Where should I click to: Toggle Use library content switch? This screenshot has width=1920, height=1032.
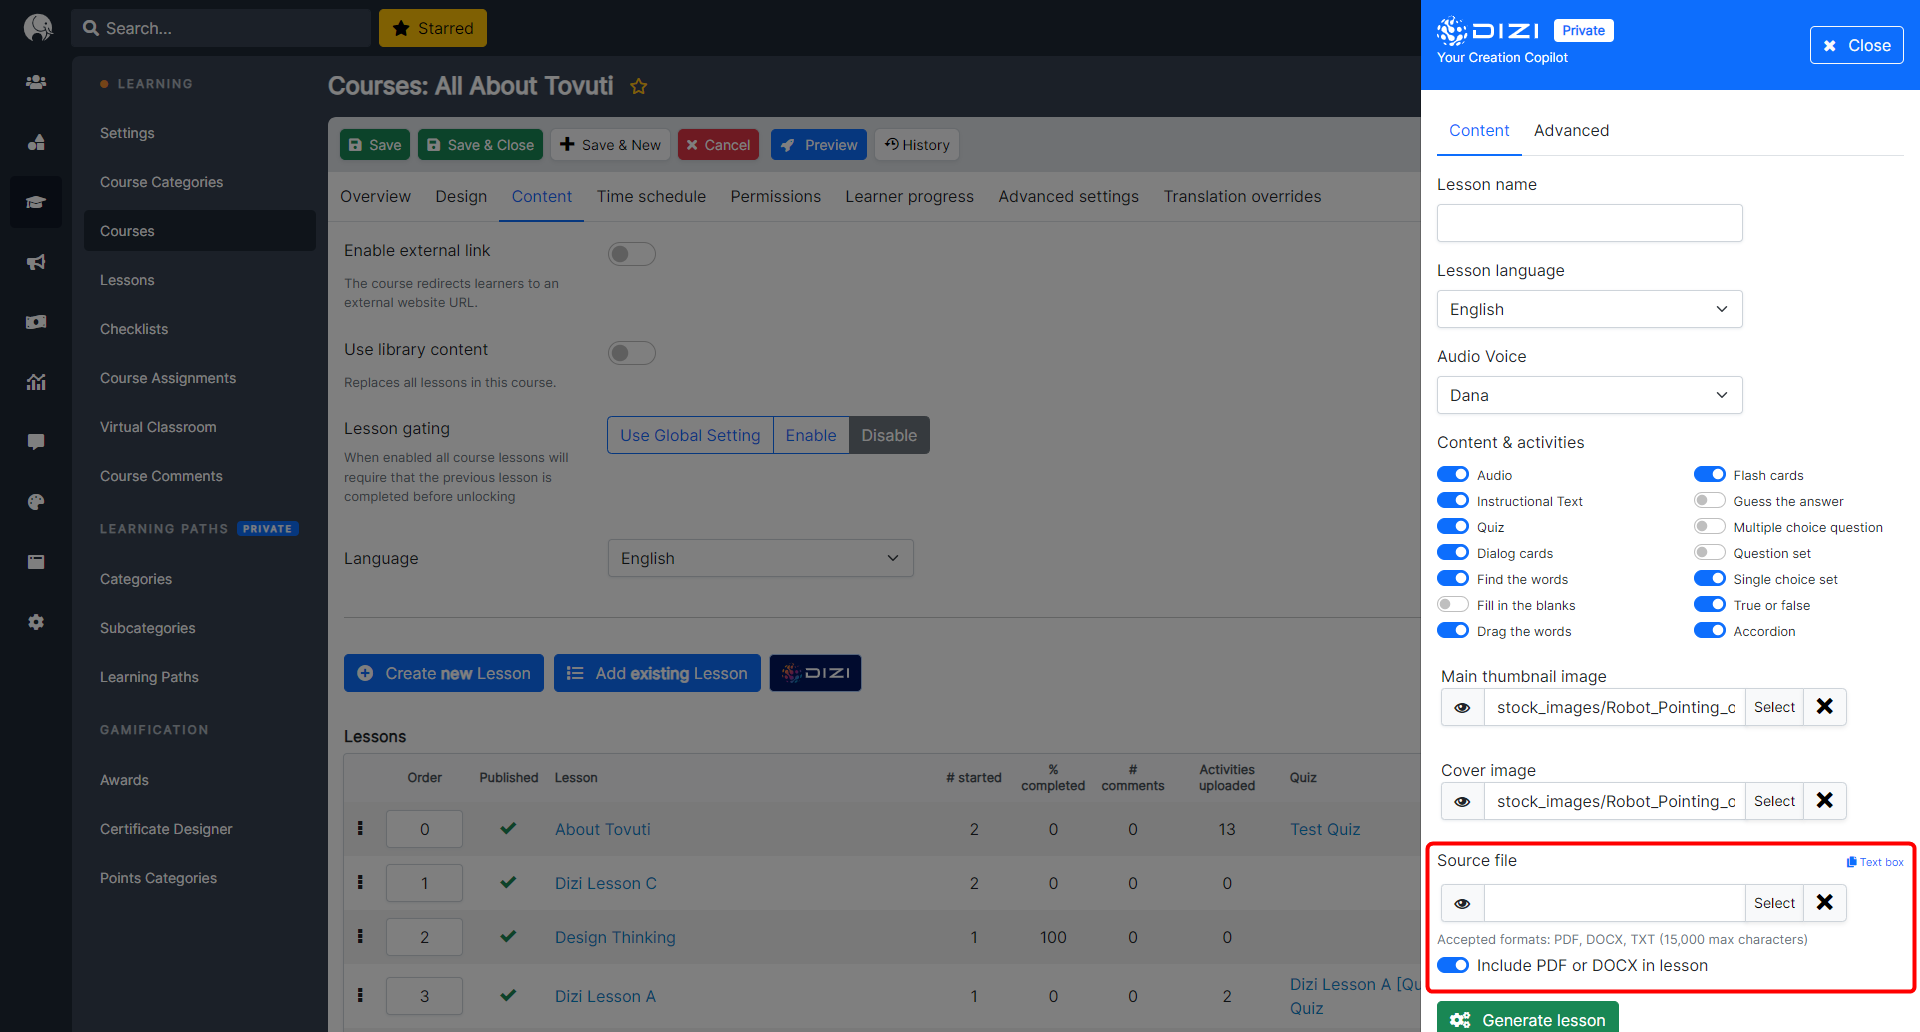(632, 353)
